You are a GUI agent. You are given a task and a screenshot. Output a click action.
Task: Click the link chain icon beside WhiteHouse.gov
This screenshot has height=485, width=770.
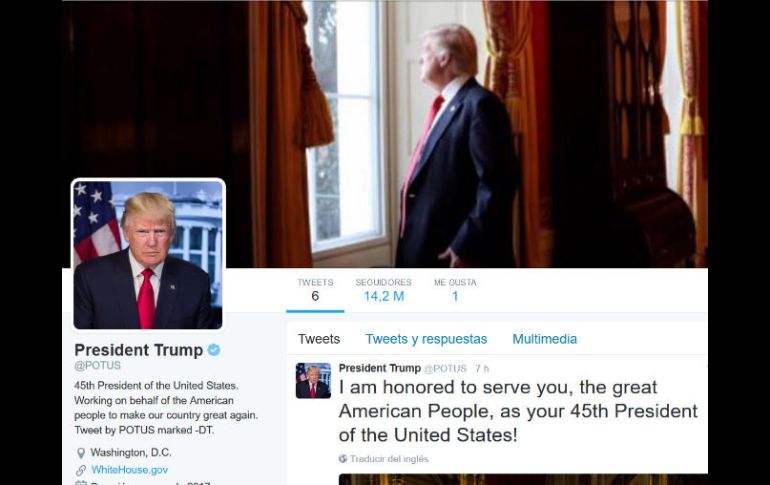pos(81,470)
